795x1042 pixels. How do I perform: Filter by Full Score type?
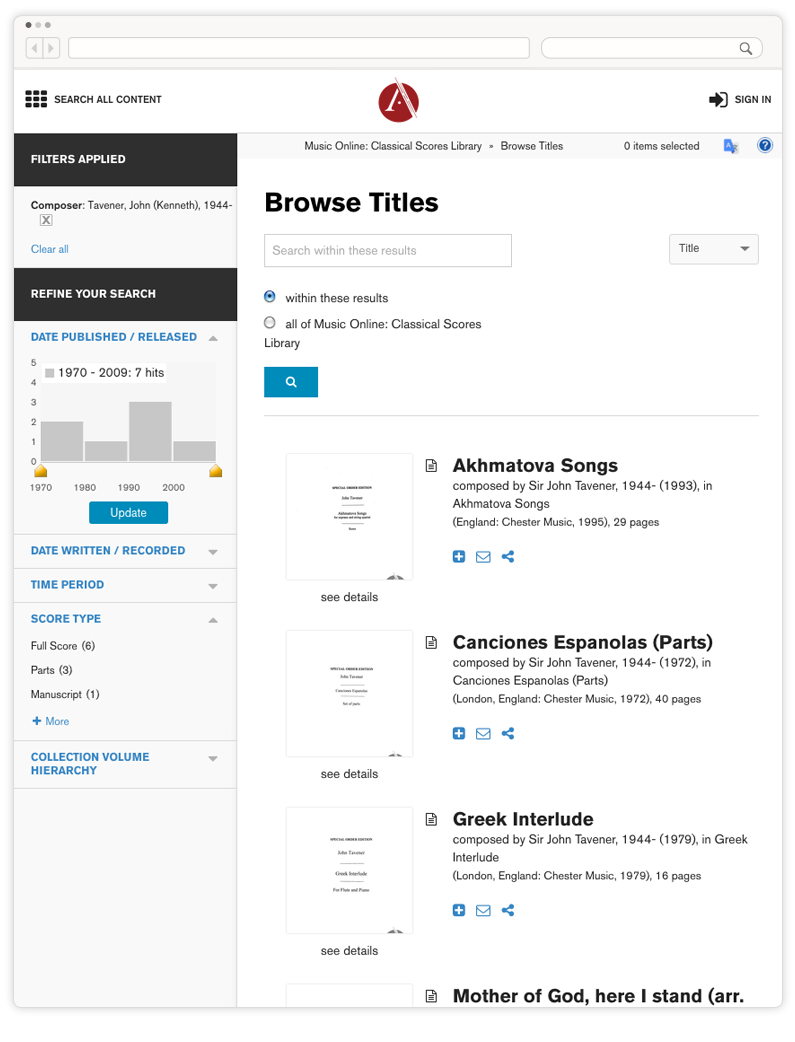(x=54, y=646)
